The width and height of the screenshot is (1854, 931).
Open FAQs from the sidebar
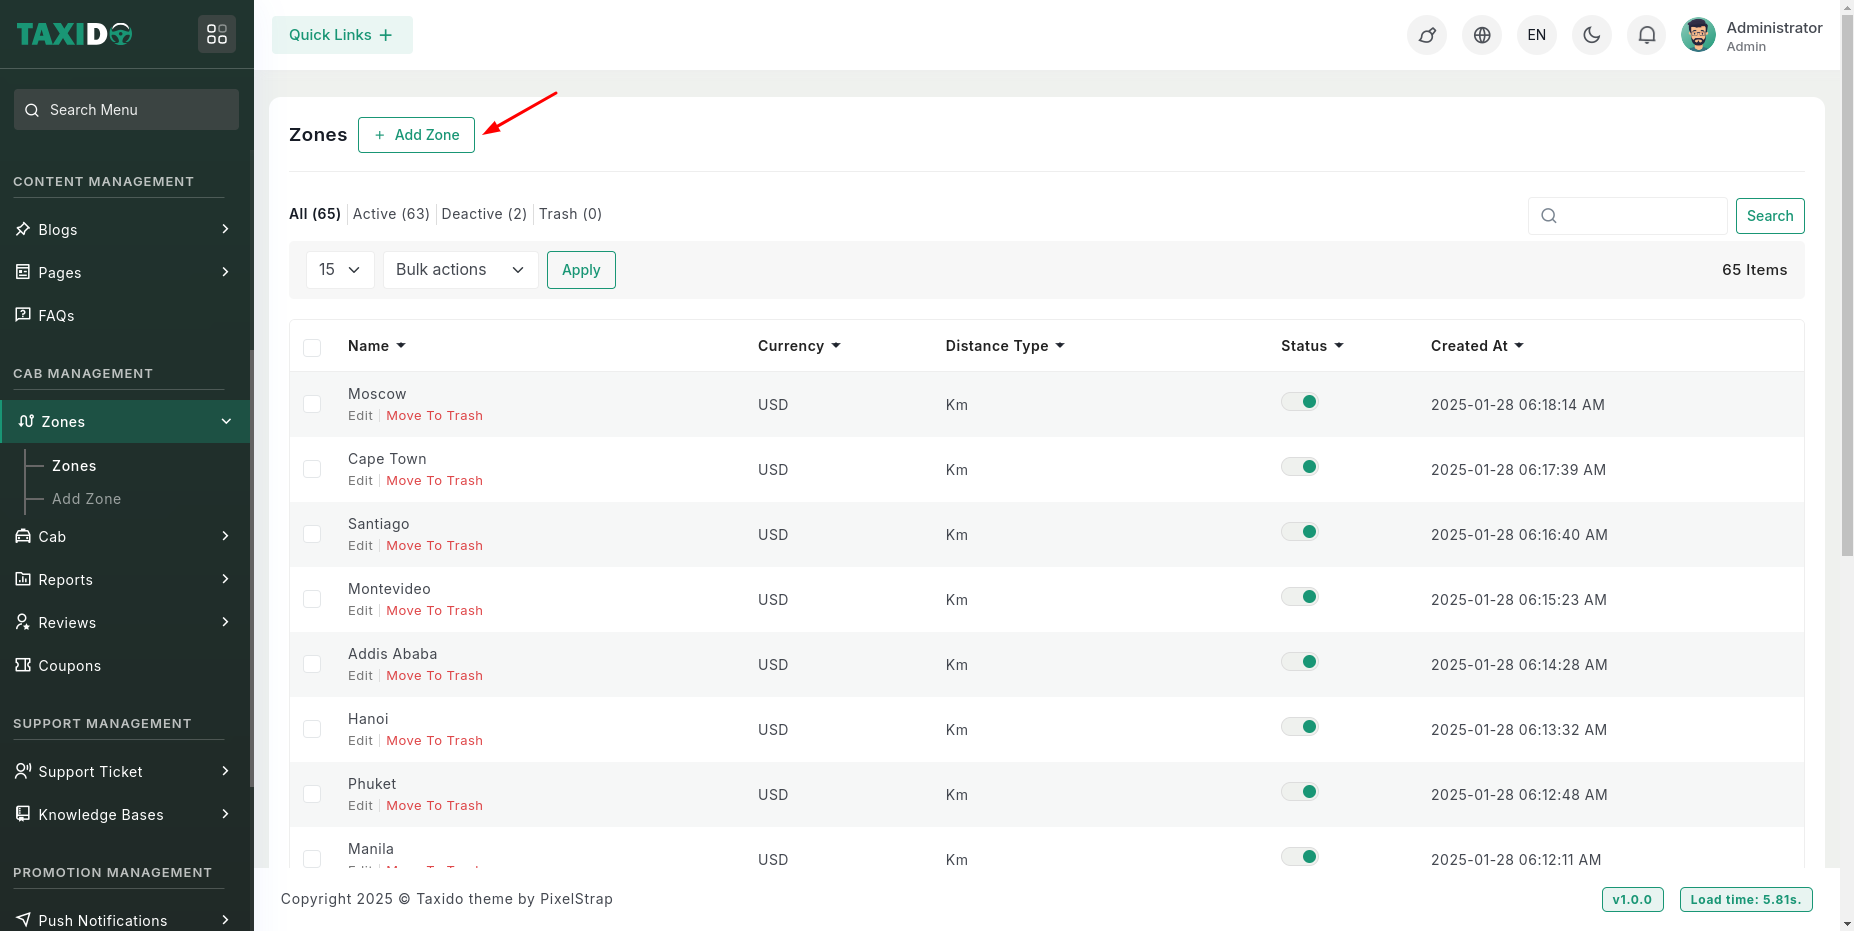click(56, 316)
